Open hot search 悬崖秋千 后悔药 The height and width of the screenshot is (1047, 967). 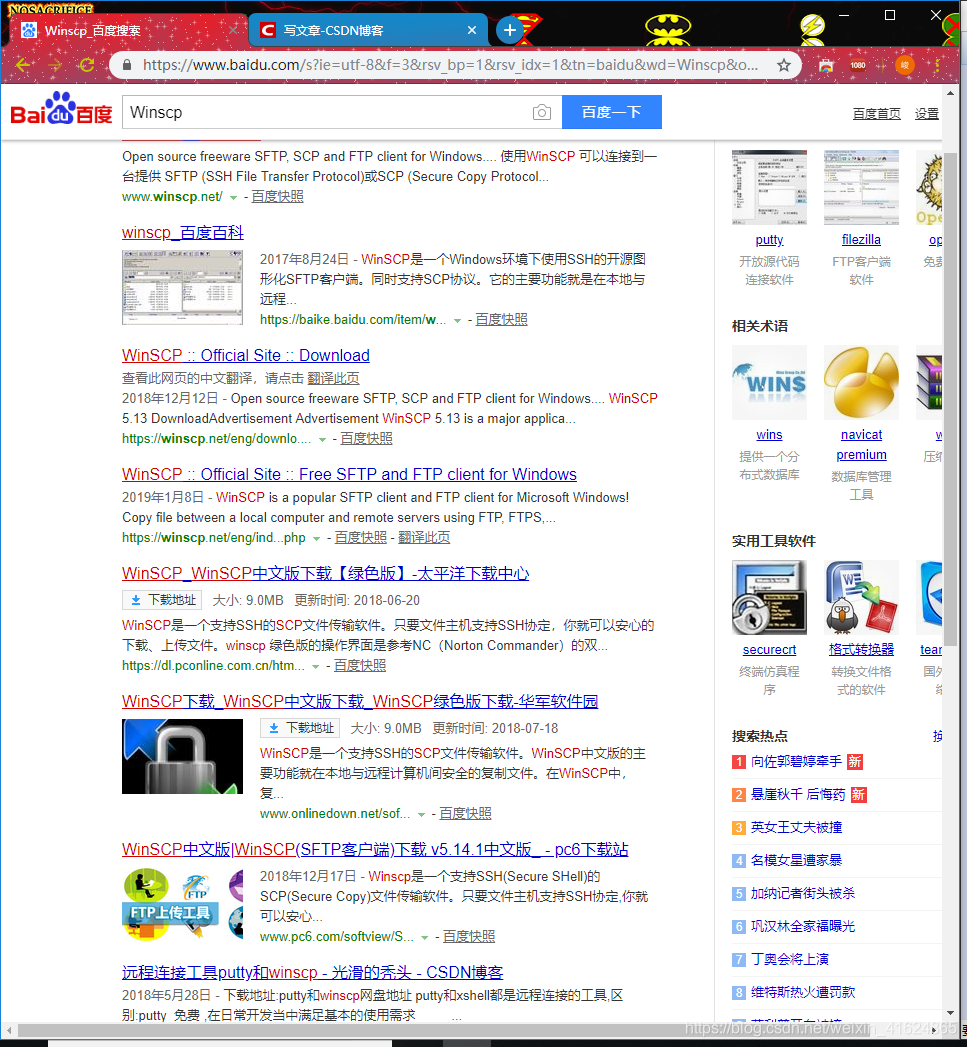pos(798,795)
